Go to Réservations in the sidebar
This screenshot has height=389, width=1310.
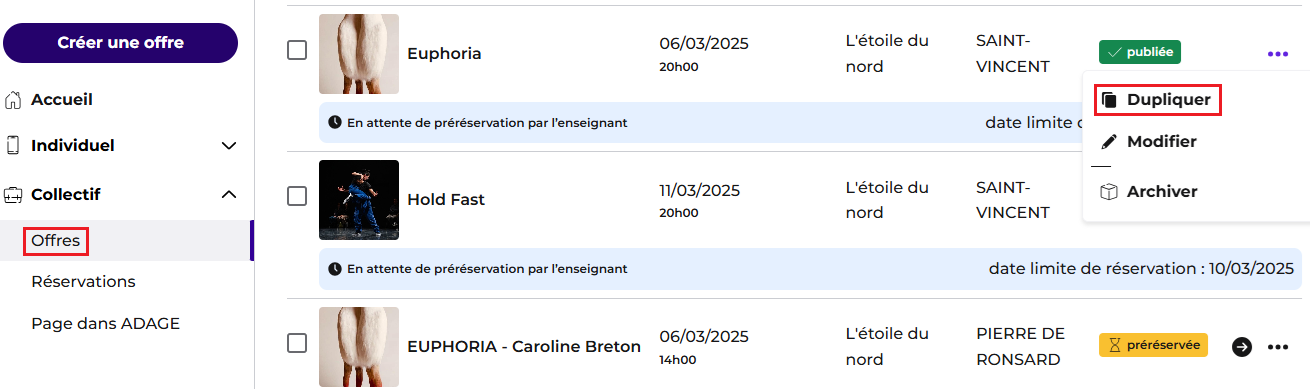(83, 281)
